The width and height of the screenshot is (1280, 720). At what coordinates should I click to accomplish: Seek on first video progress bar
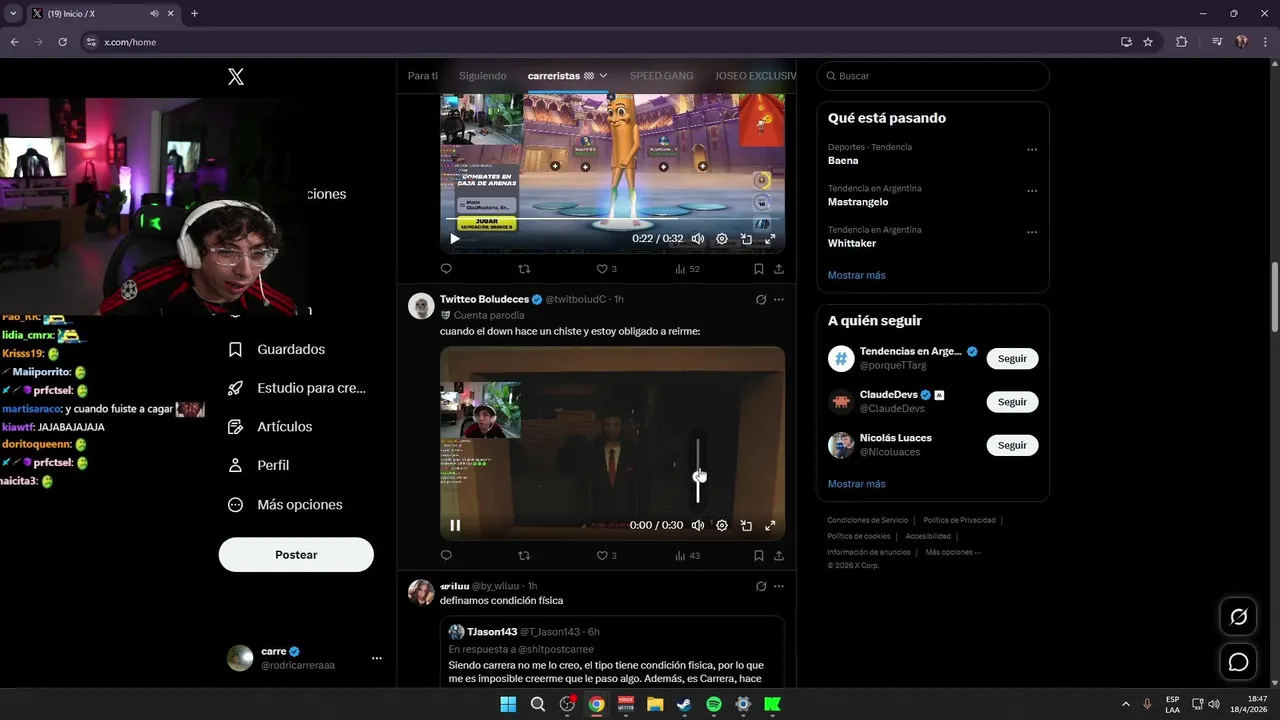coord(612,218)
